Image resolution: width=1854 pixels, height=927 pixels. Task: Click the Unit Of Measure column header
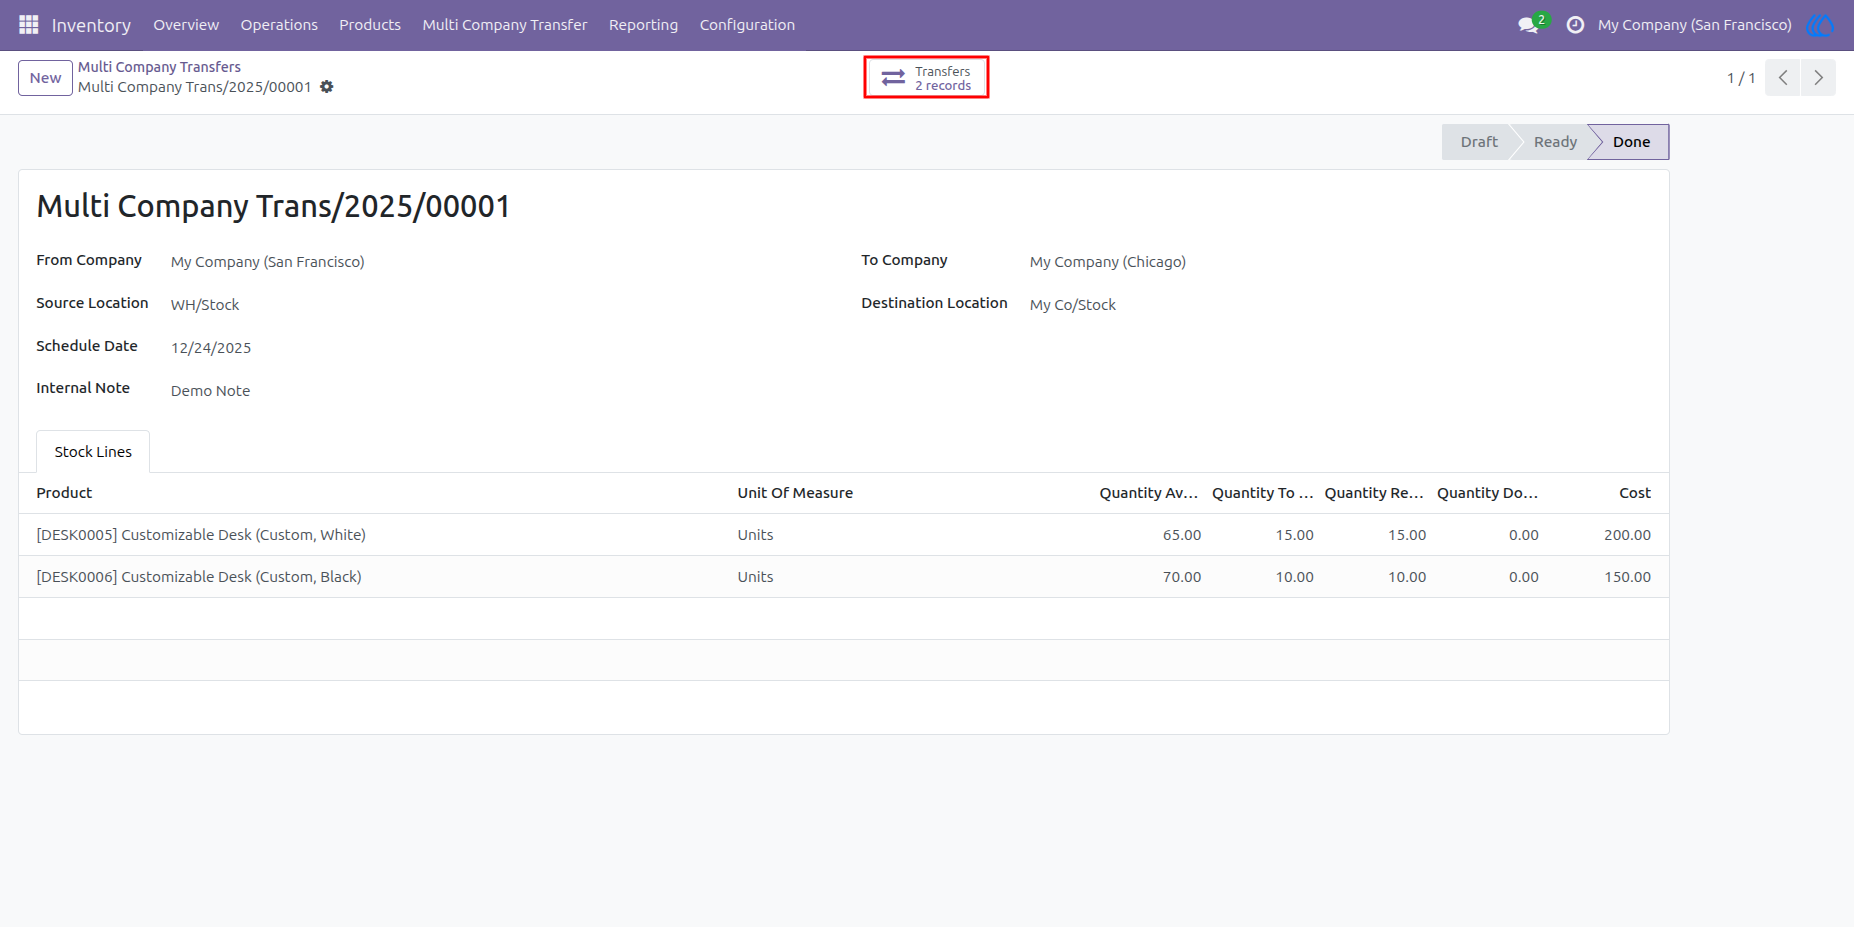(x=795, y=493)
